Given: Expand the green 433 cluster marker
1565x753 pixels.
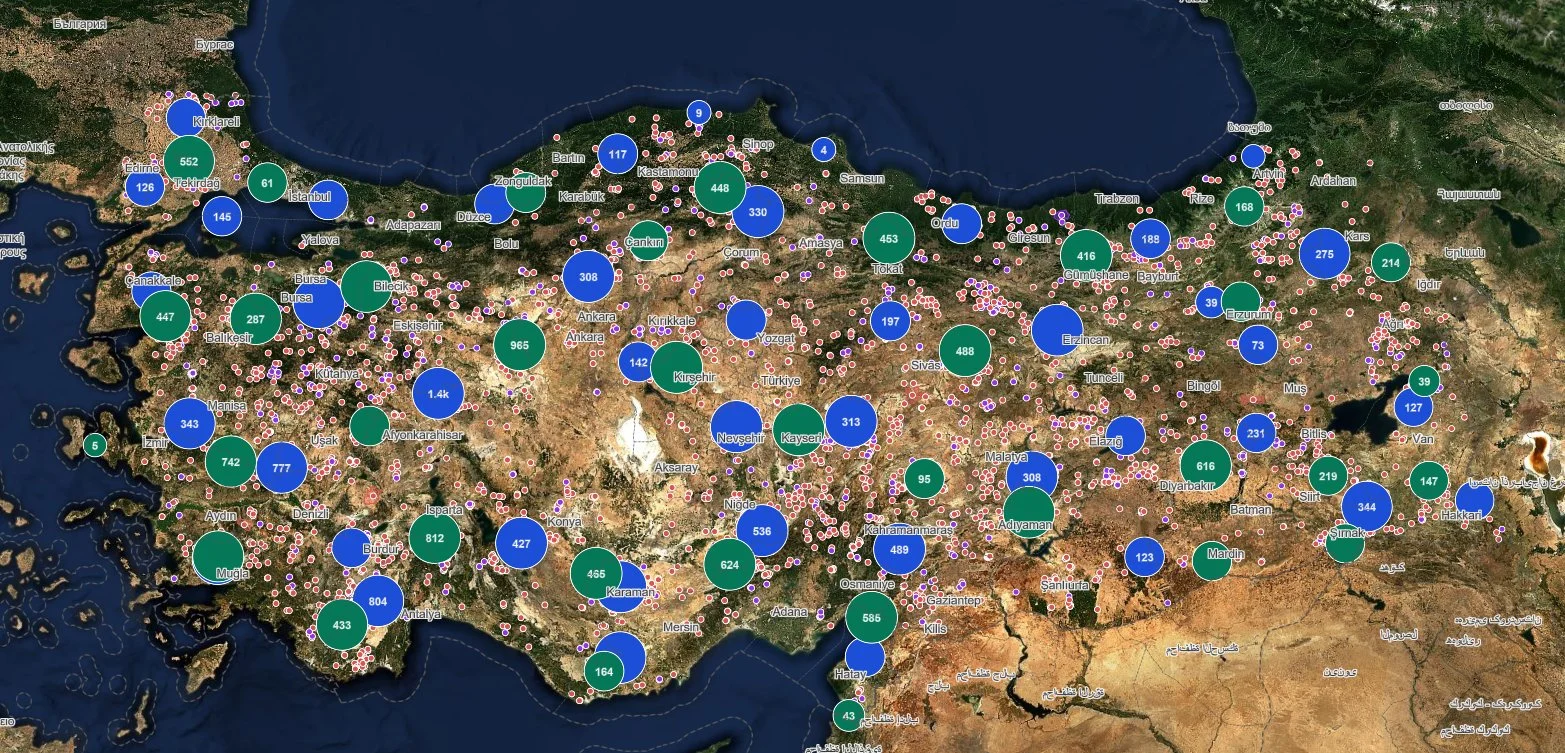Looking at the screenshot, I should (x=342, y=625).
